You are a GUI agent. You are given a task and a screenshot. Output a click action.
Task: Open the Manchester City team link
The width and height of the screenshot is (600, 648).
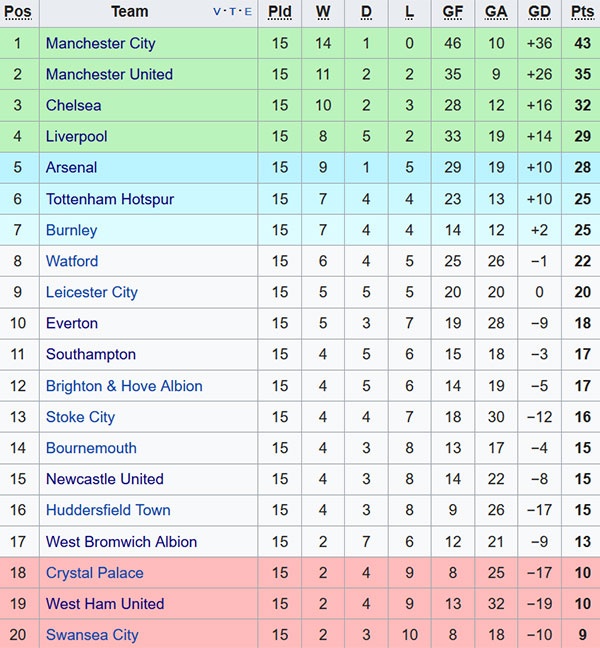(100, 43)
